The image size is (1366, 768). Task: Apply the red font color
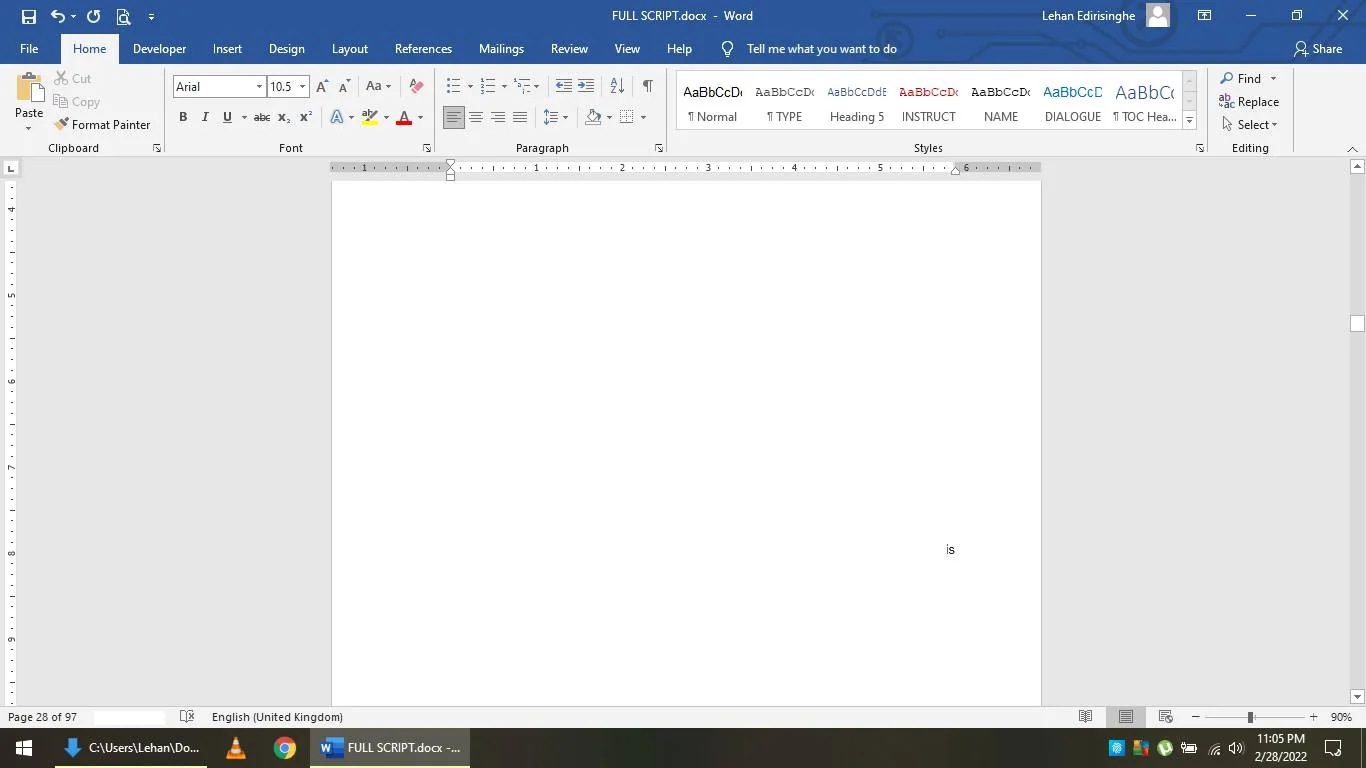[x=404, y=117]
